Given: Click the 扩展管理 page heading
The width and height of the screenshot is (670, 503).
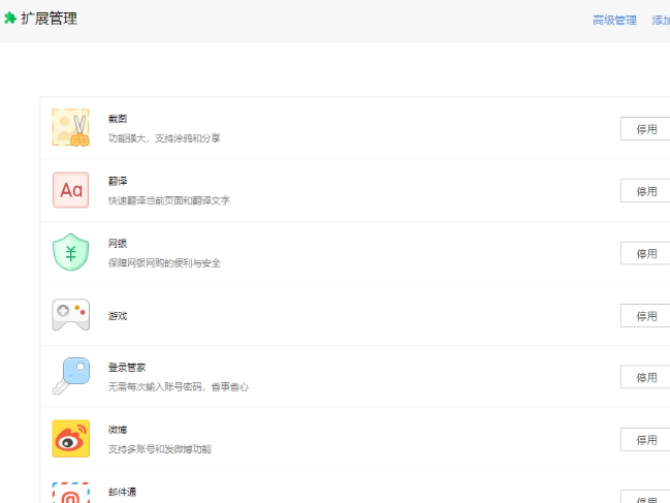Looking at the screenshot, I should point(49,18).
